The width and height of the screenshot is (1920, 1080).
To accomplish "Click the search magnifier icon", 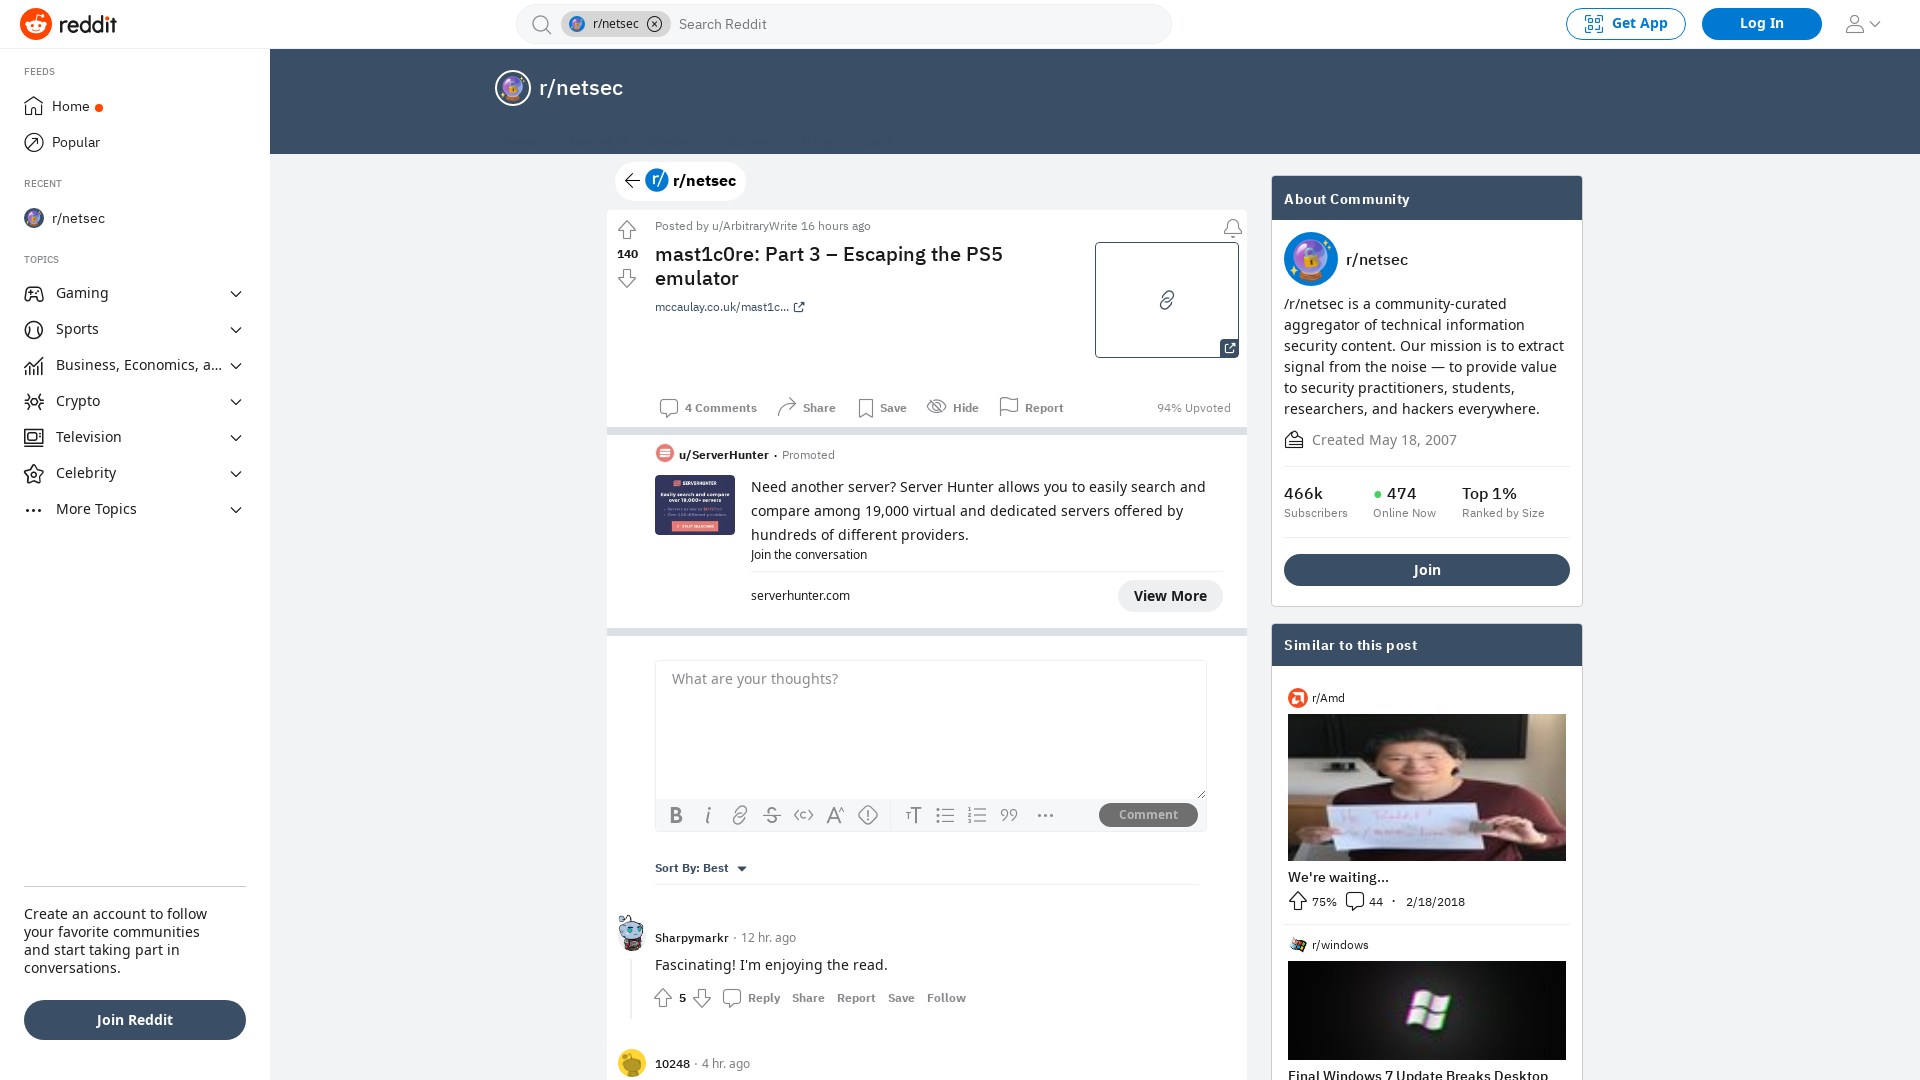I will tap(541, 24).
